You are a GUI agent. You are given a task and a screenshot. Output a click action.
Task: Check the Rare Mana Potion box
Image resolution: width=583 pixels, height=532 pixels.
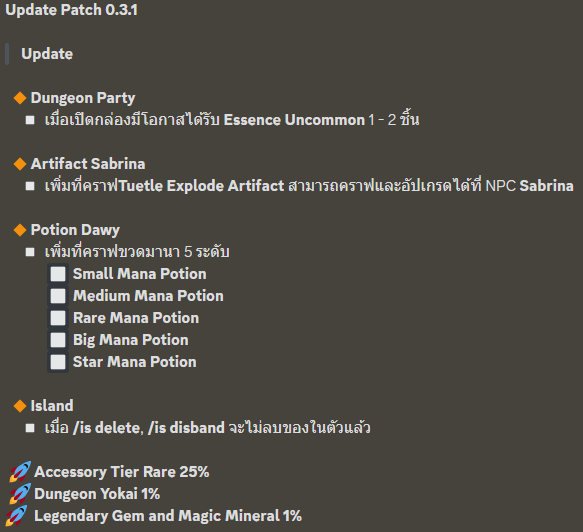tap(58, 318)
